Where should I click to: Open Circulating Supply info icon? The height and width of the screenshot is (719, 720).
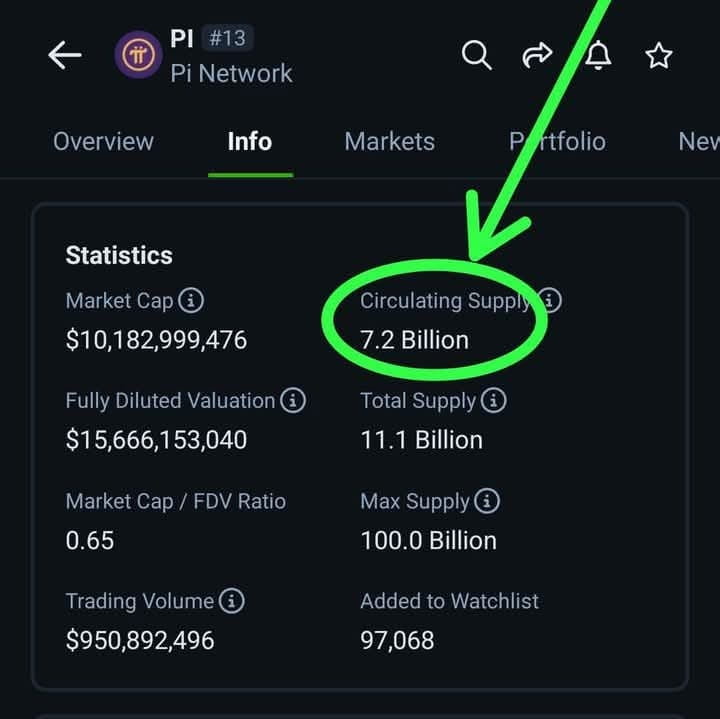[x=549, y=301]
